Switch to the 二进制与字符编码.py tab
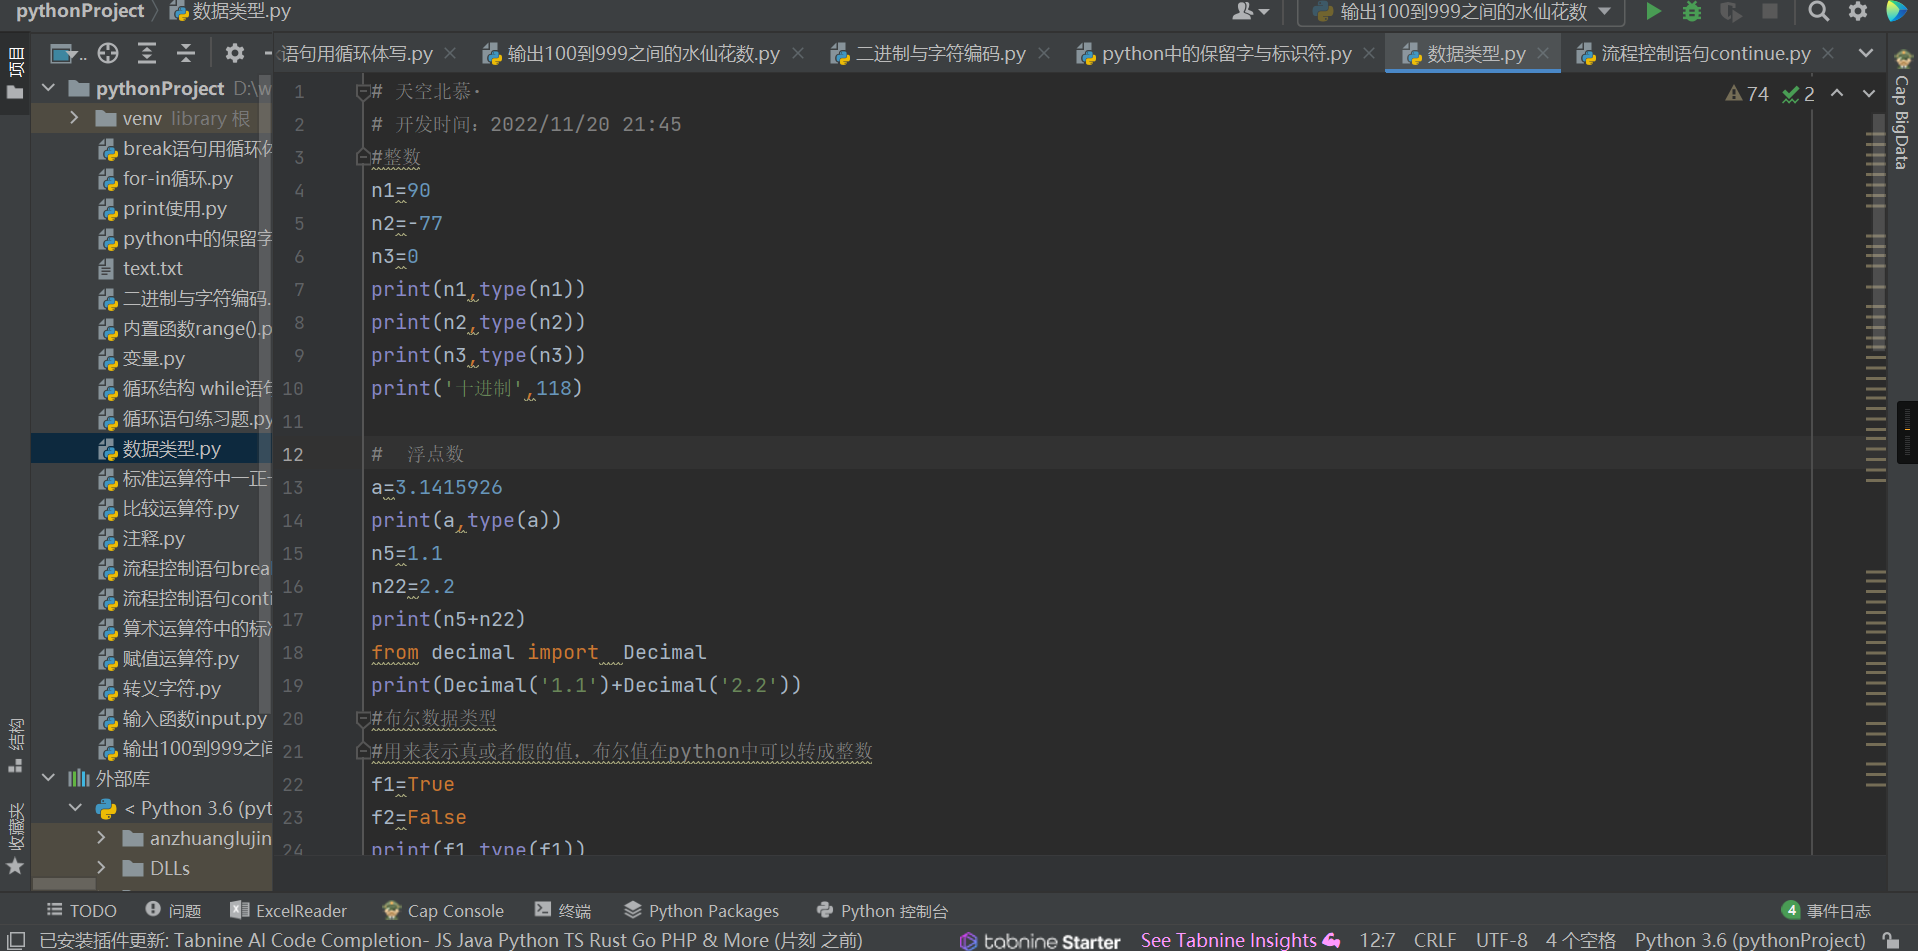The width and height of the screenshot is (1918, 951). tap(938, 53)
